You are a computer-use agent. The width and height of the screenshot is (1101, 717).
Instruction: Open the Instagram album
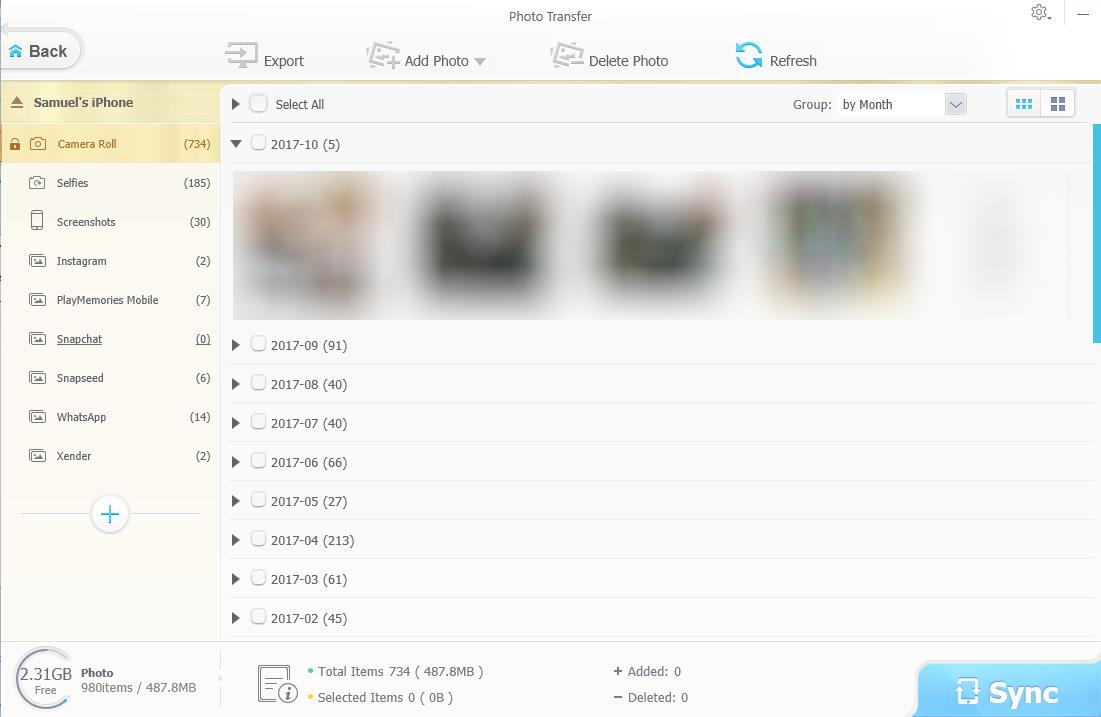tap(110, 261)
